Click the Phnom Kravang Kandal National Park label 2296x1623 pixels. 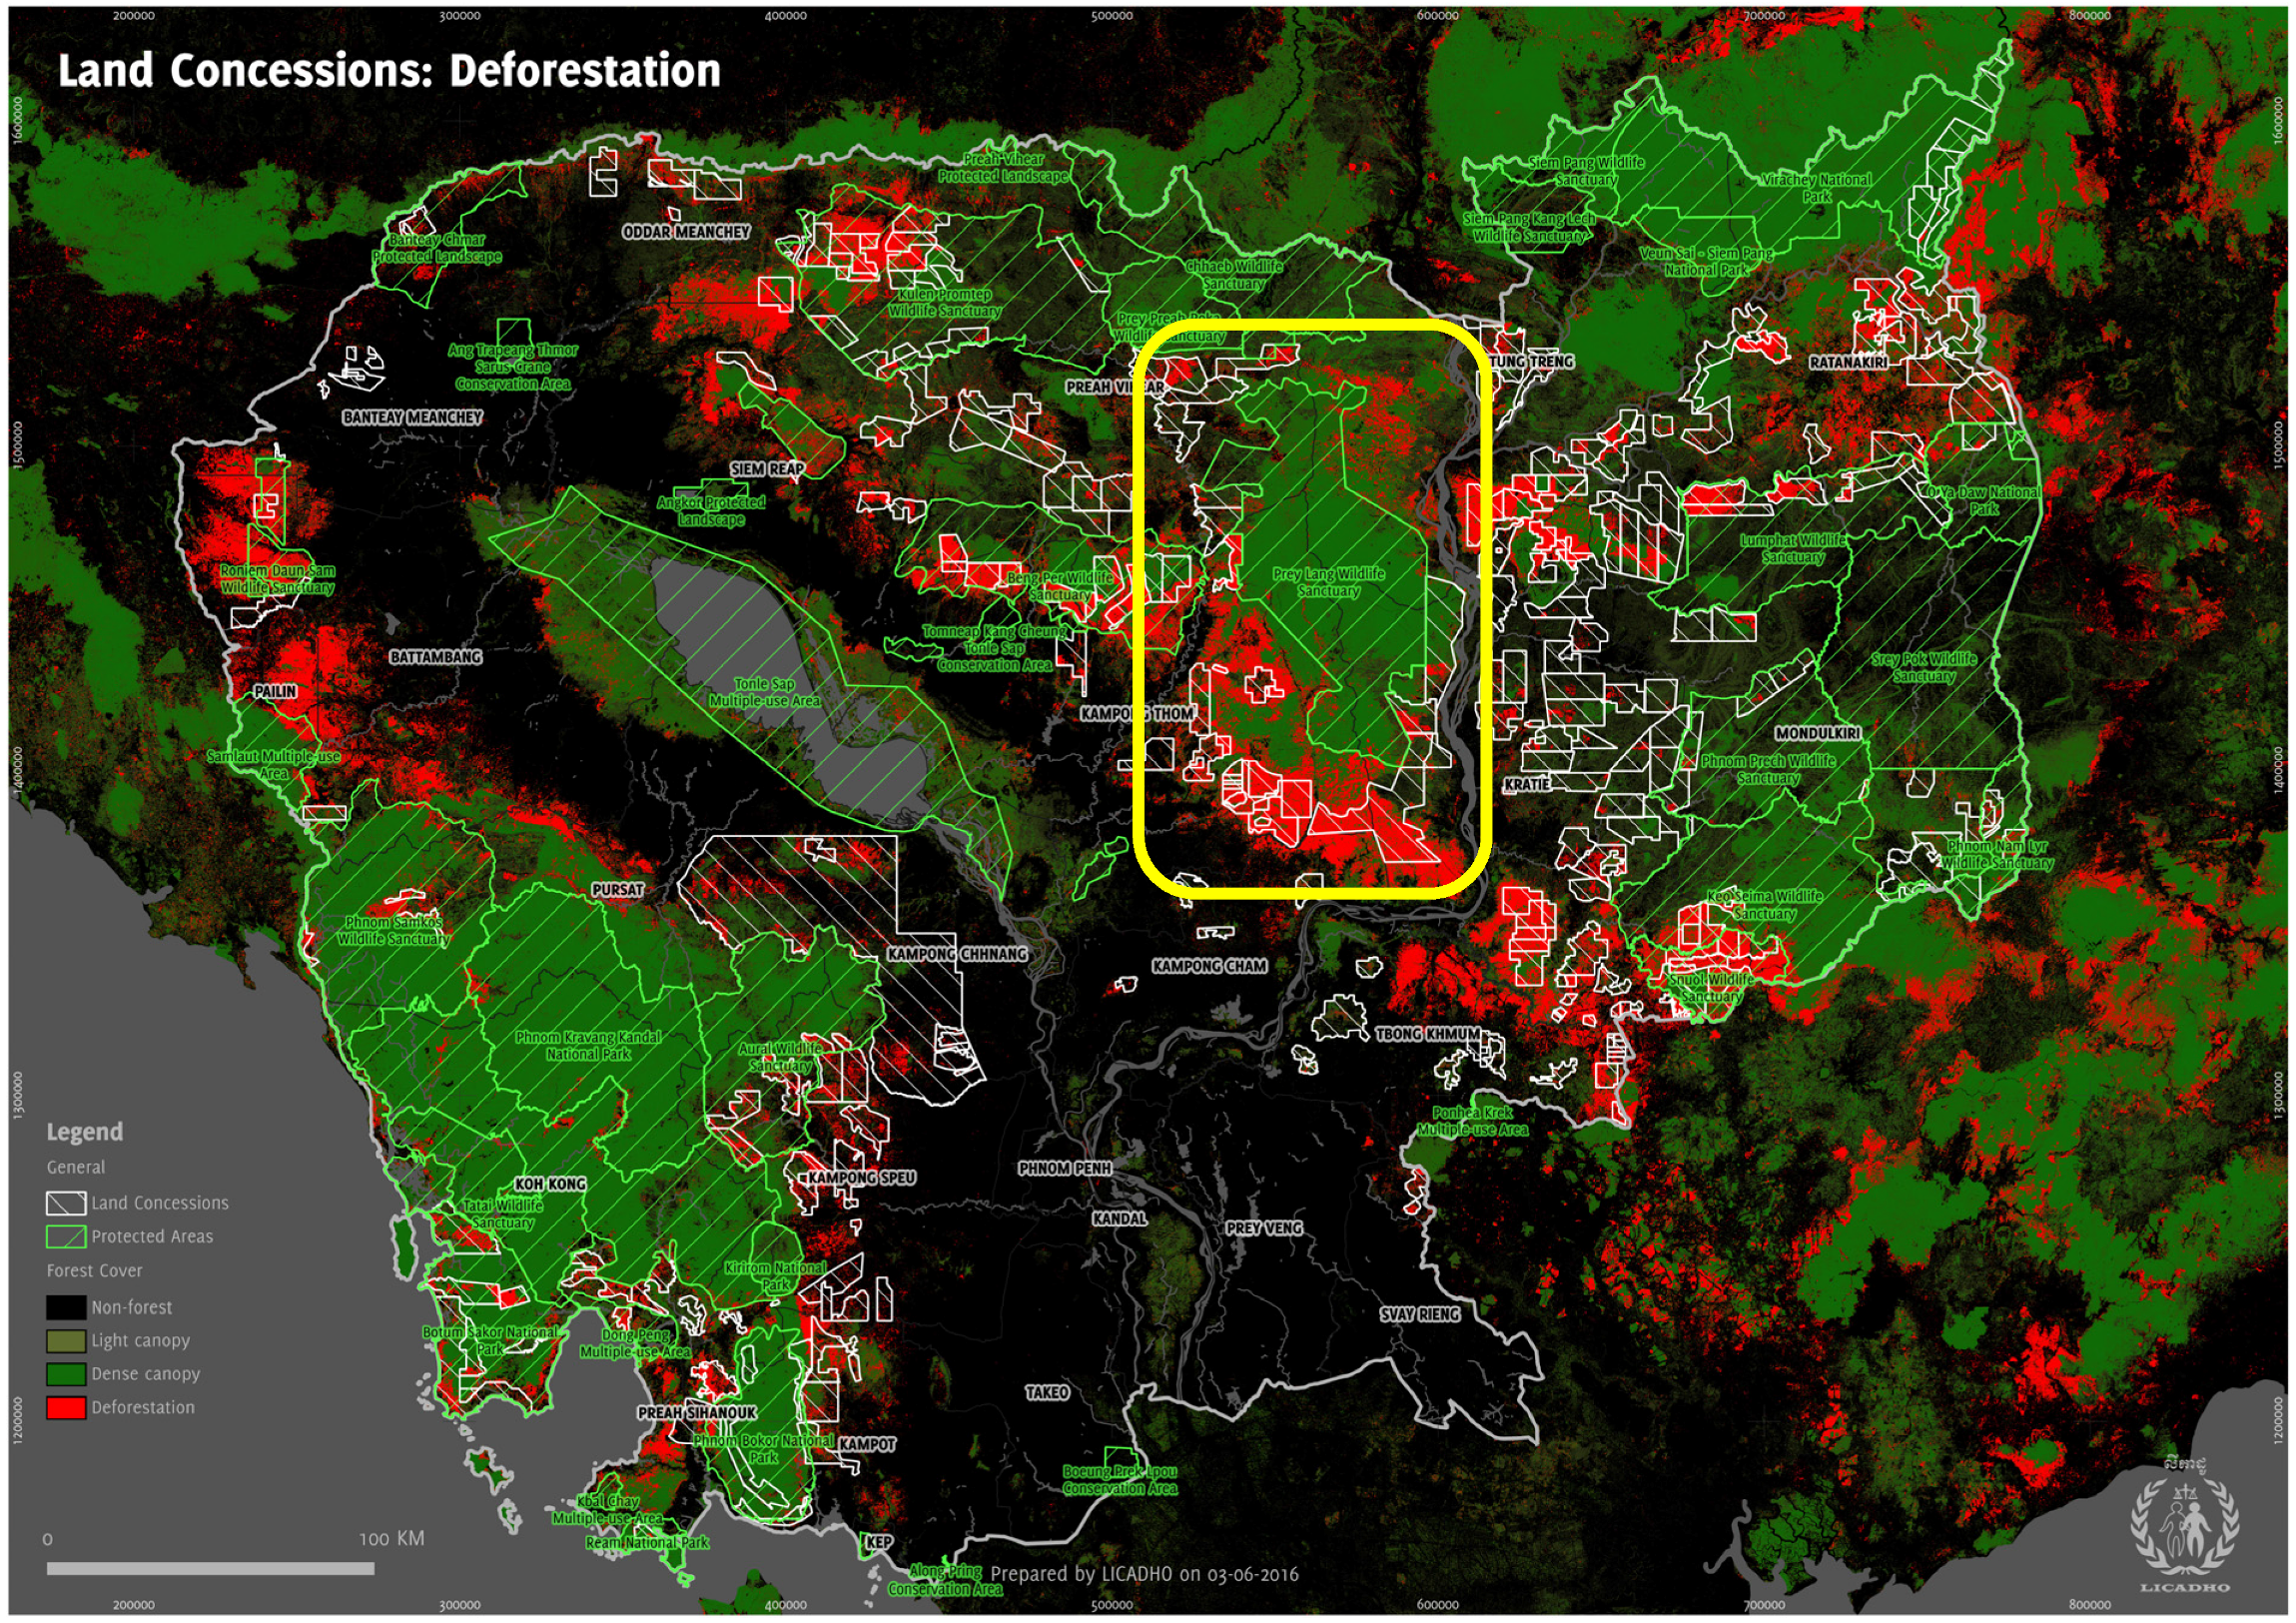coord(588,1046)
